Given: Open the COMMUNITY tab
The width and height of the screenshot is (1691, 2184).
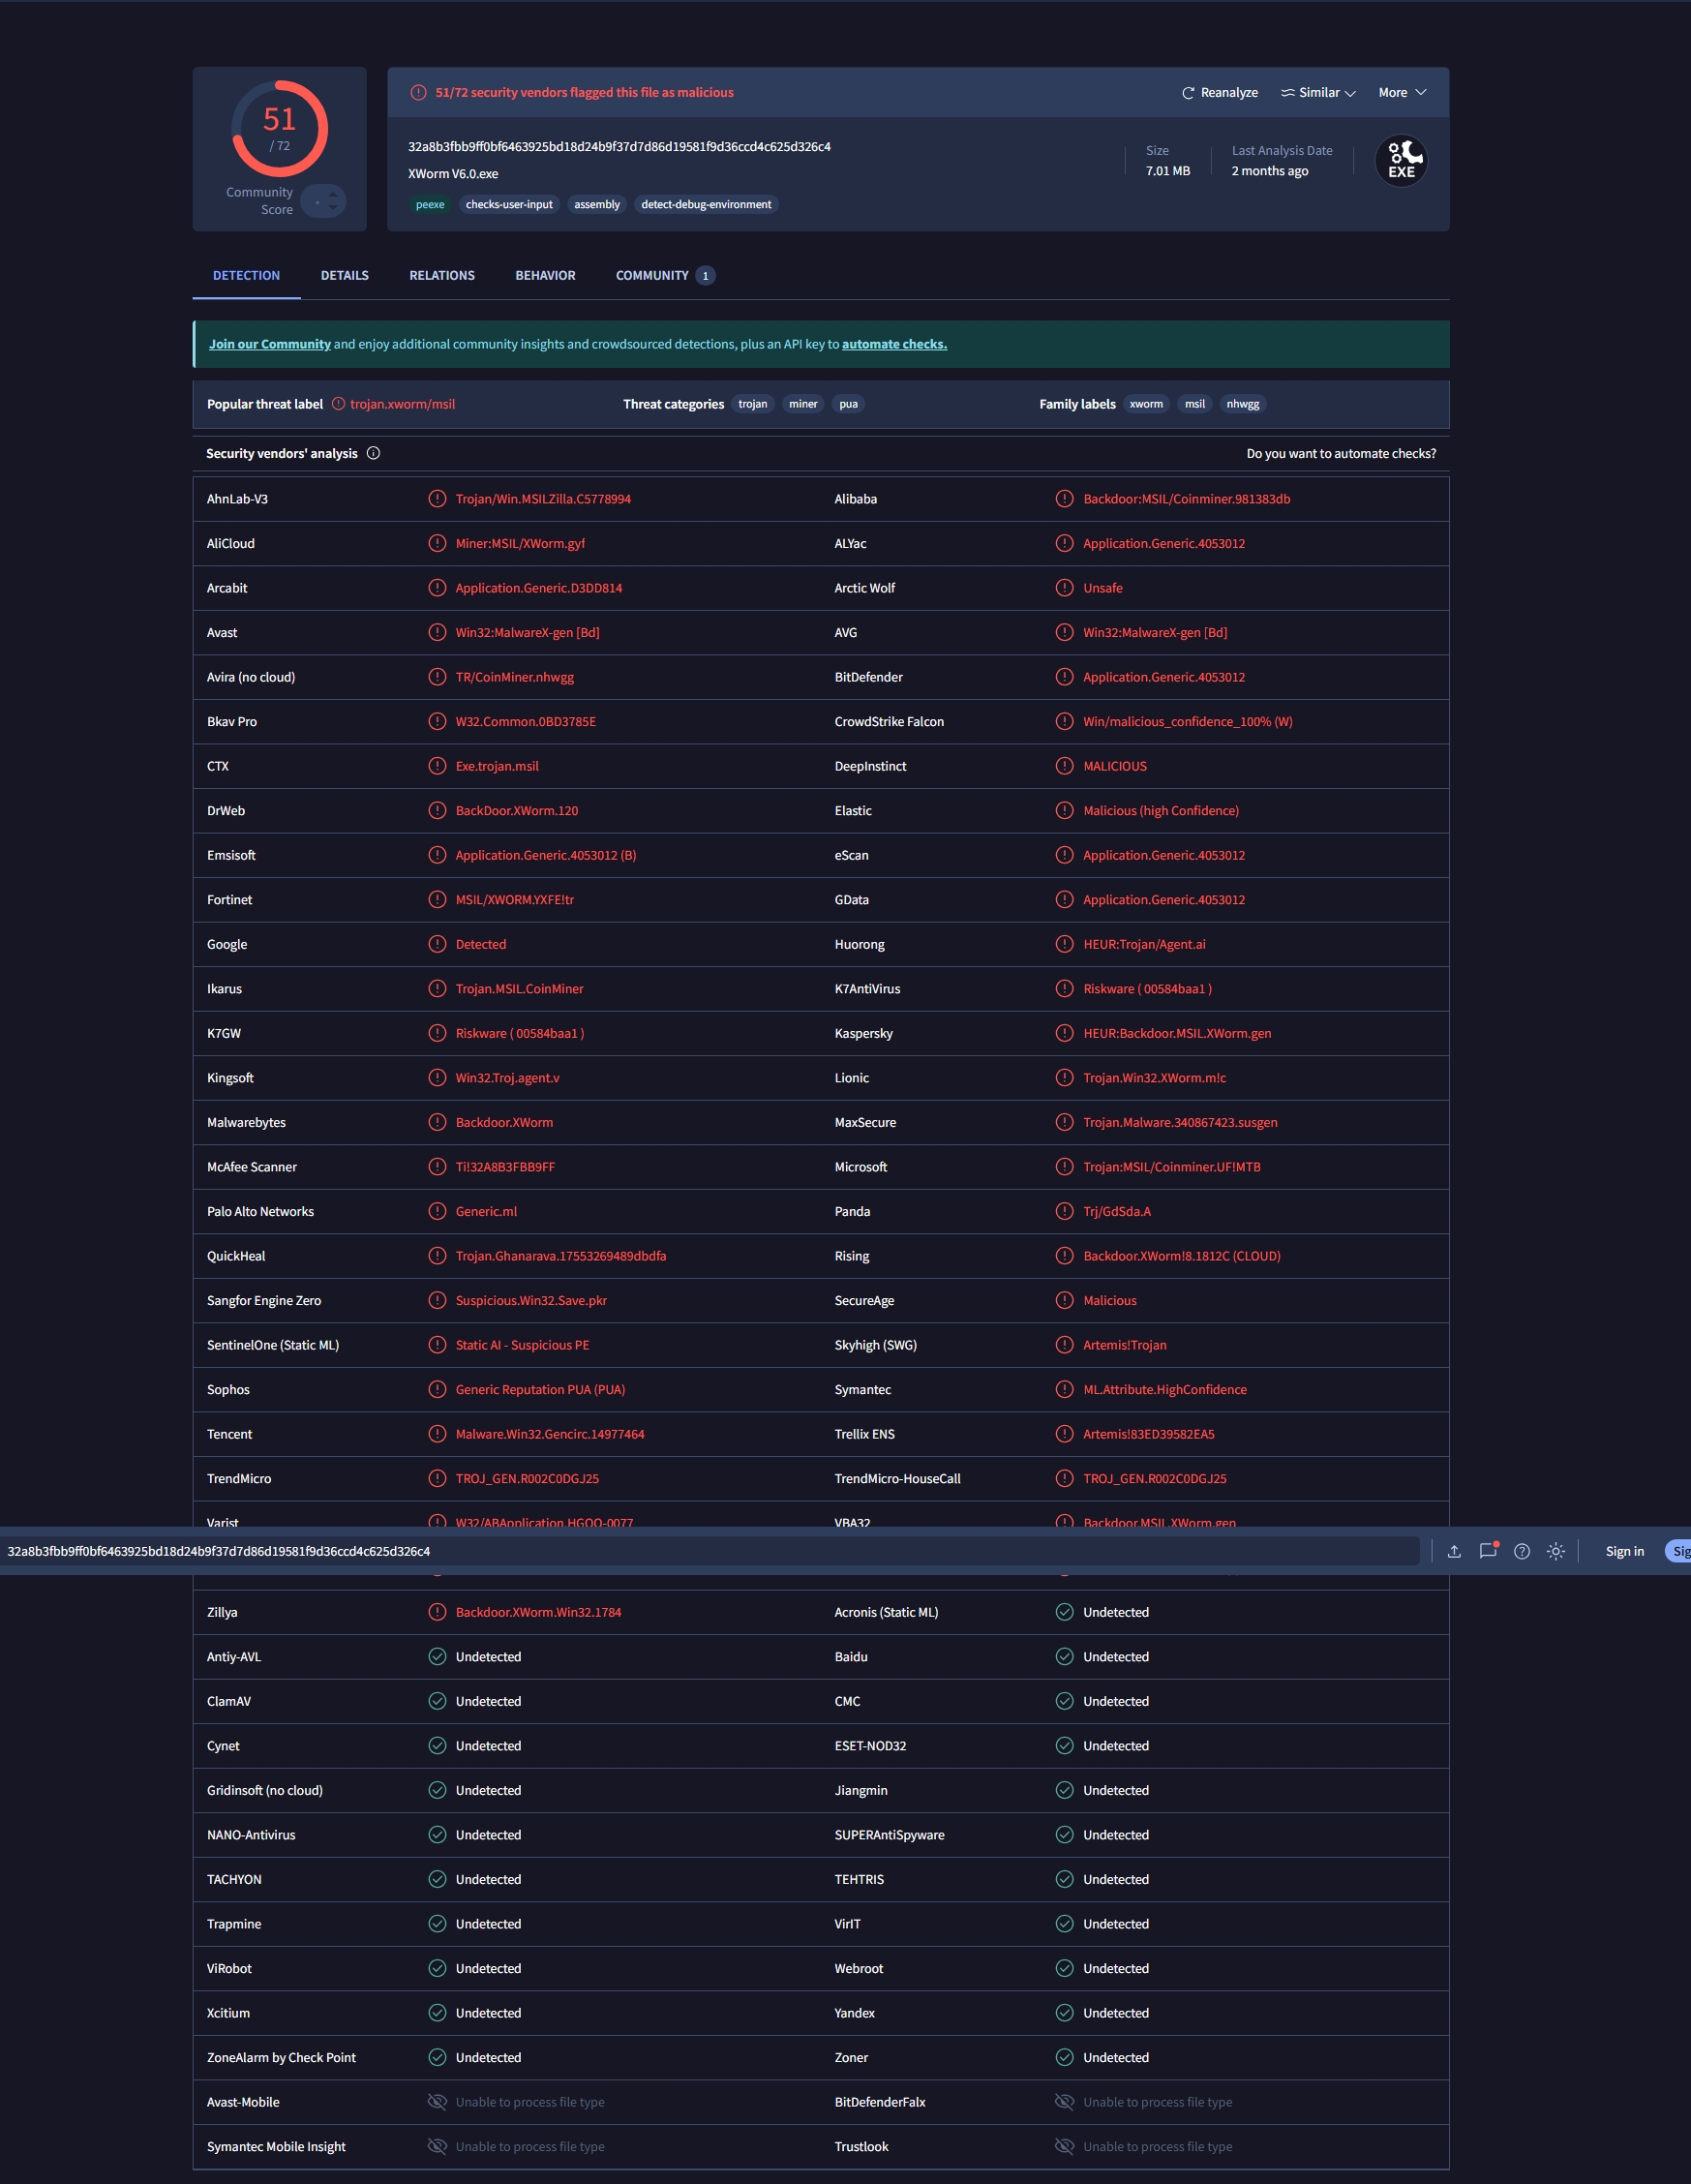Looking at the screenshot, I should [665, 276].
